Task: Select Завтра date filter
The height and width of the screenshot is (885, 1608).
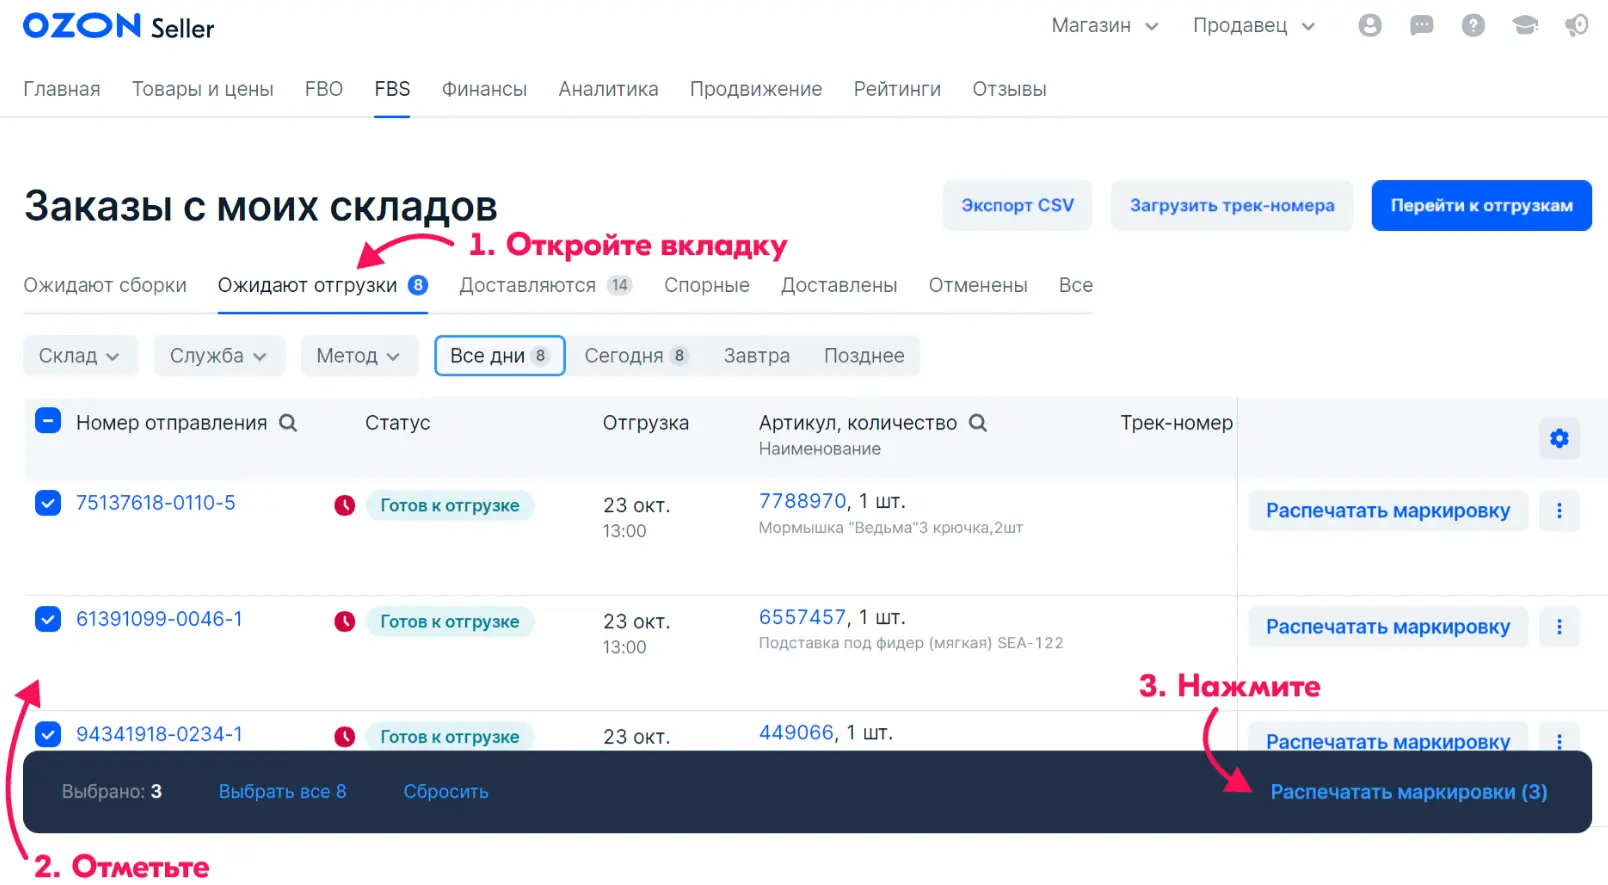Action: [757, 356]
